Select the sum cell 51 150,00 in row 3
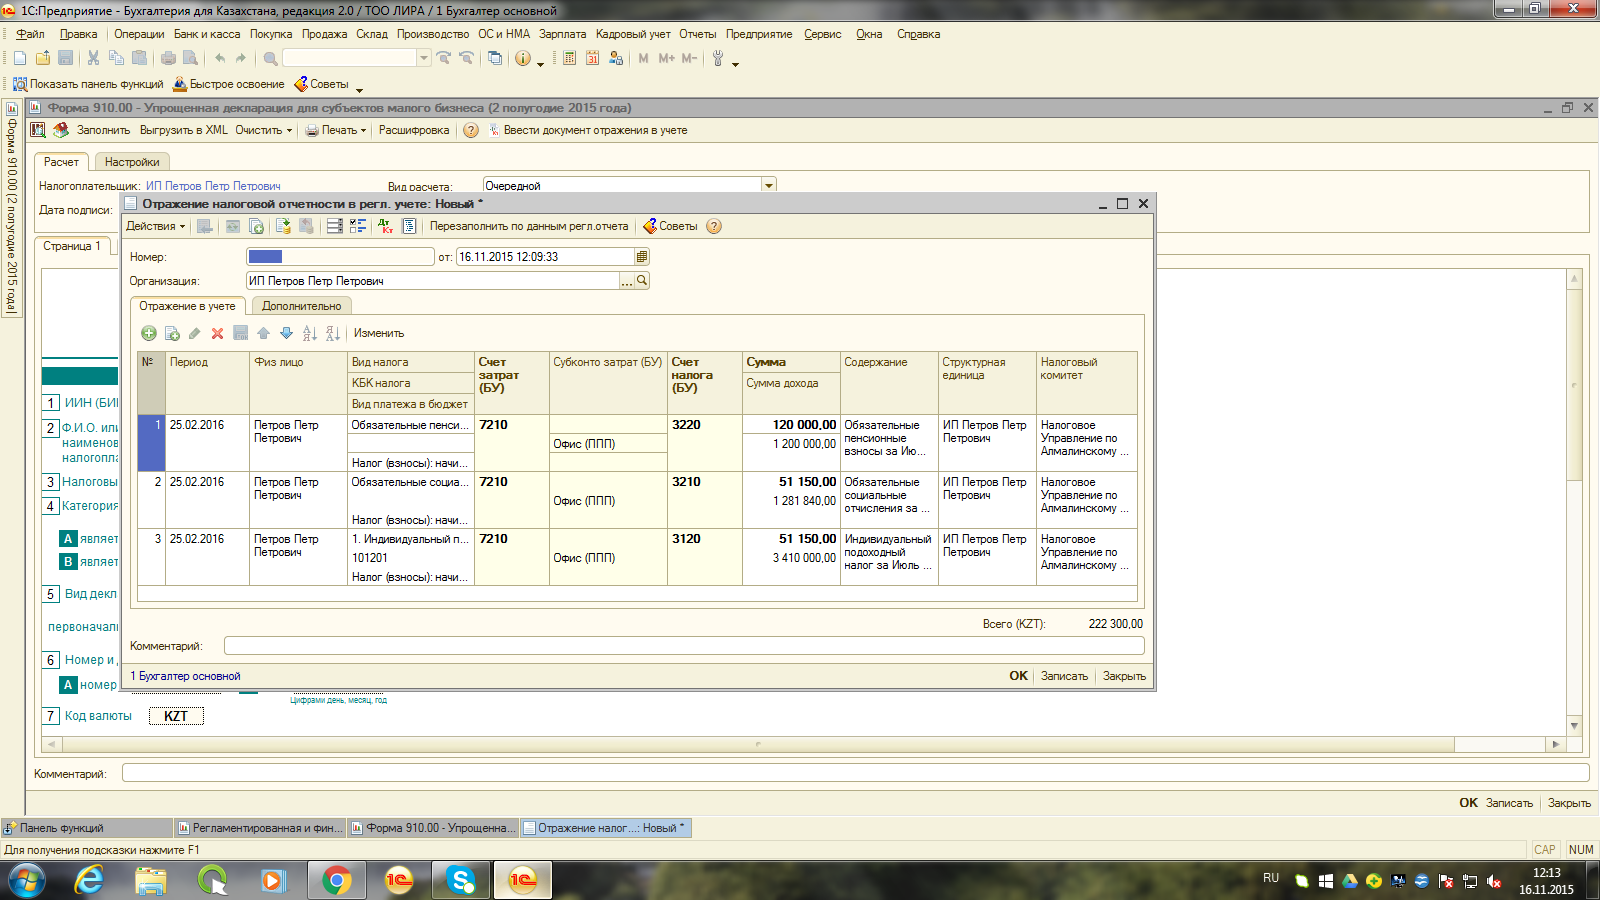This screenshot has height=900, width=1600. (791, 539)
